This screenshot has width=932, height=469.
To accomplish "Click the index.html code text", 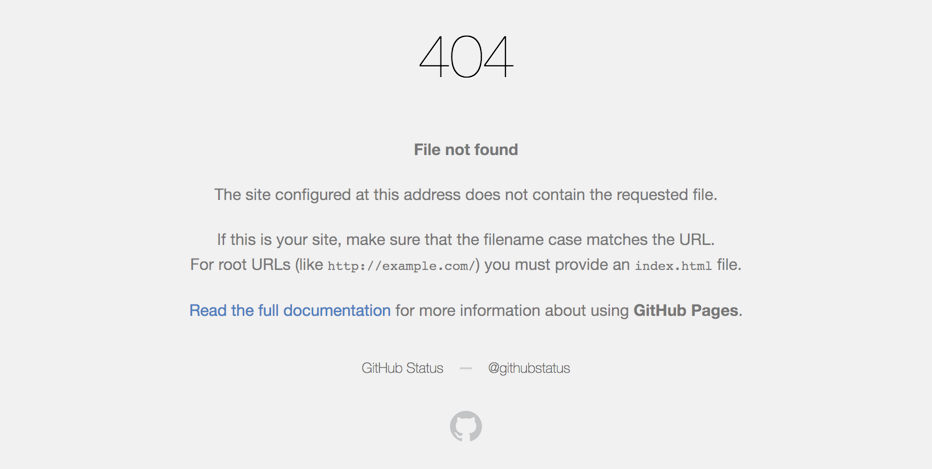I will (x=673, y=266).
